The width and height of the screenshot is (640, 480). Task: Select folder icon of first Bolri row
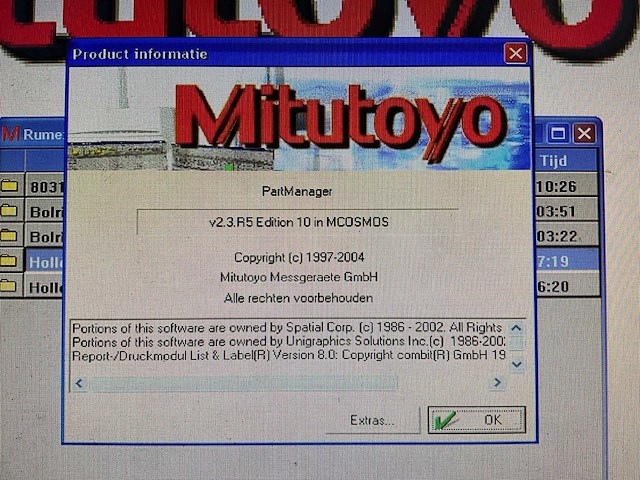[x=10, y=211]
